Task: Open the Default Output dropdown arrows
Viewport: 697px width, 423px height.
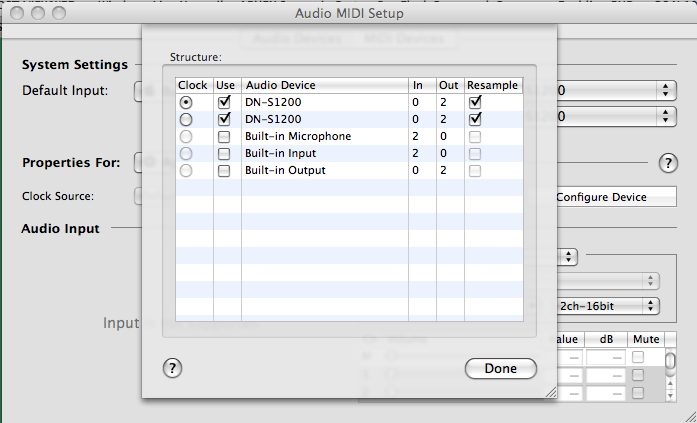Action: [x=665, y=116]
